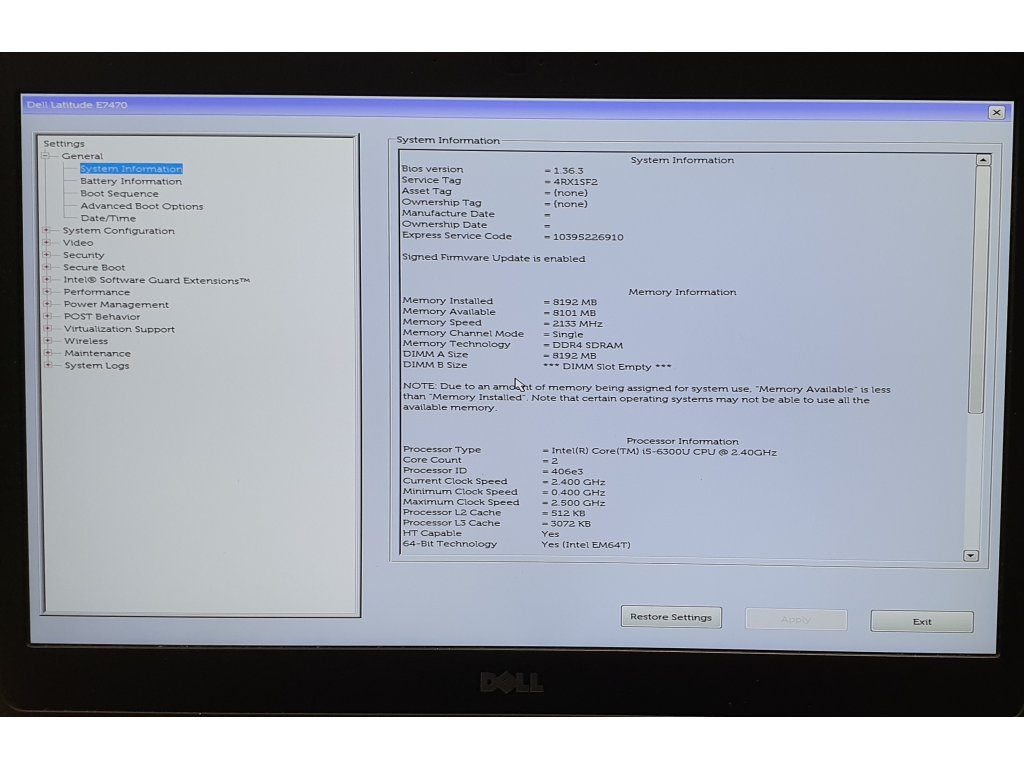This screenshot has width=1024, height=768.
Task: Select the POST Behavior label
Action: (102, 317)
